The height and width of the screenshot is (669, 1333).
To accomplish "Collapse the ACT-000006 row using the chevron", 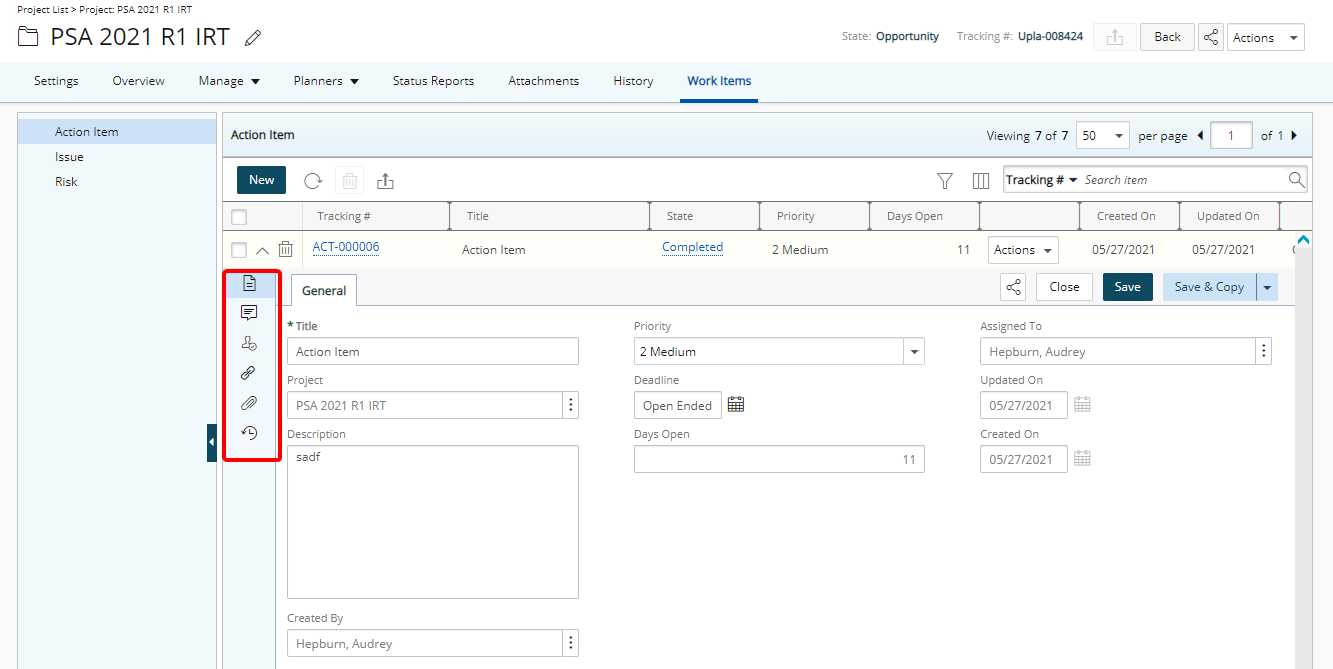I will pos(262,250).
